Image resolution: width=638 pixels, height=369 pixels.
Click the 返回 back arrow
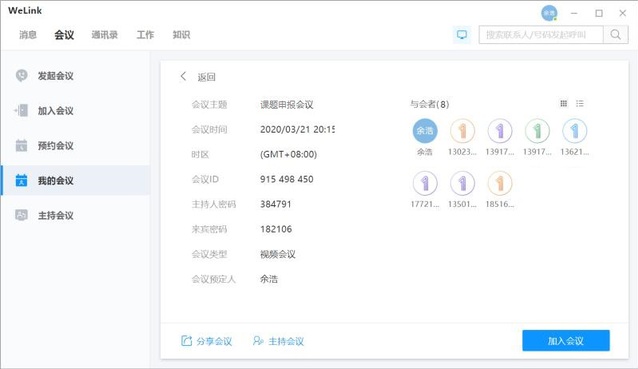tap(184, 76)
